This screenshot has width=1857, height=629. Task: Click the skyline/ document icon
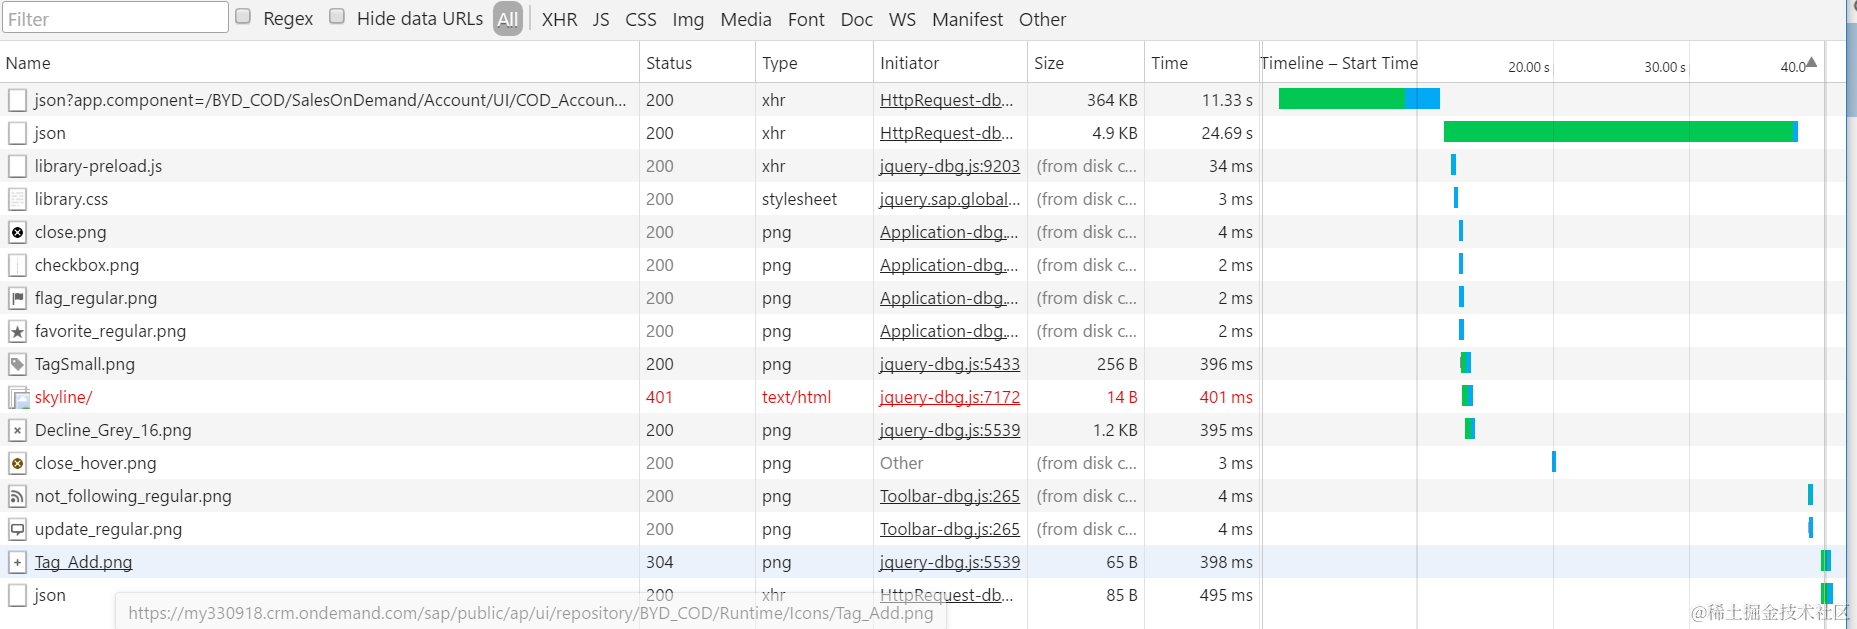(18, 397)
